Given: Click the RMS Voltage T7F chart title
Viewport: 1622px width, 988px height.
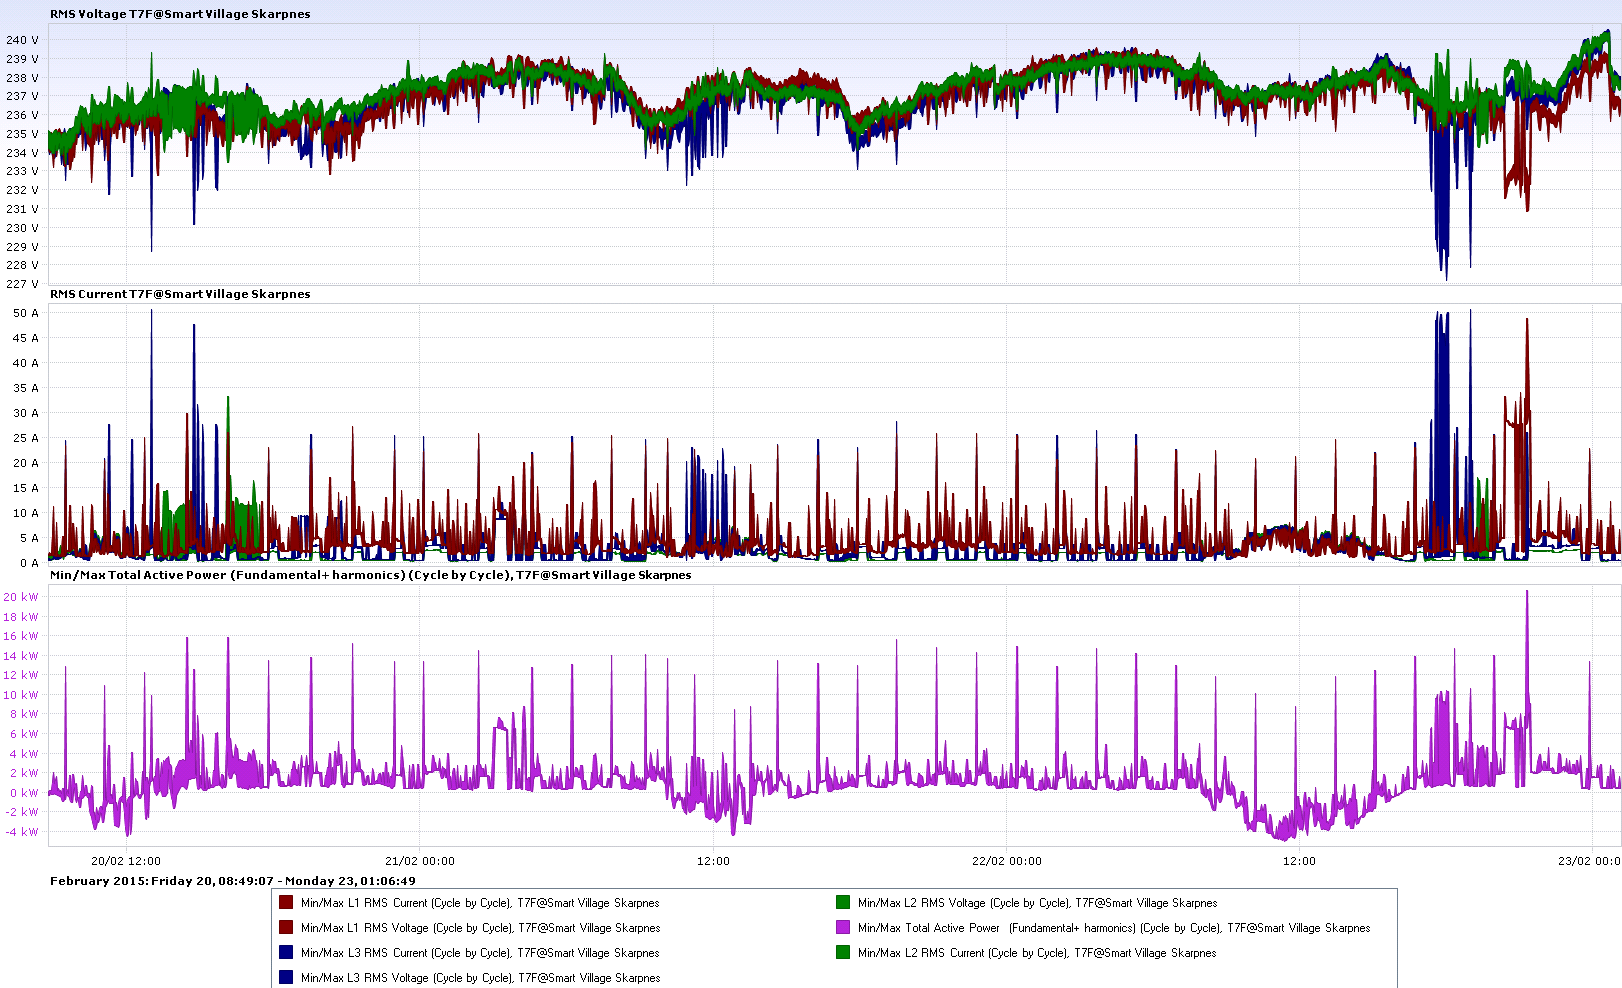Looking at the screenshot, I should tap(180, 14).
